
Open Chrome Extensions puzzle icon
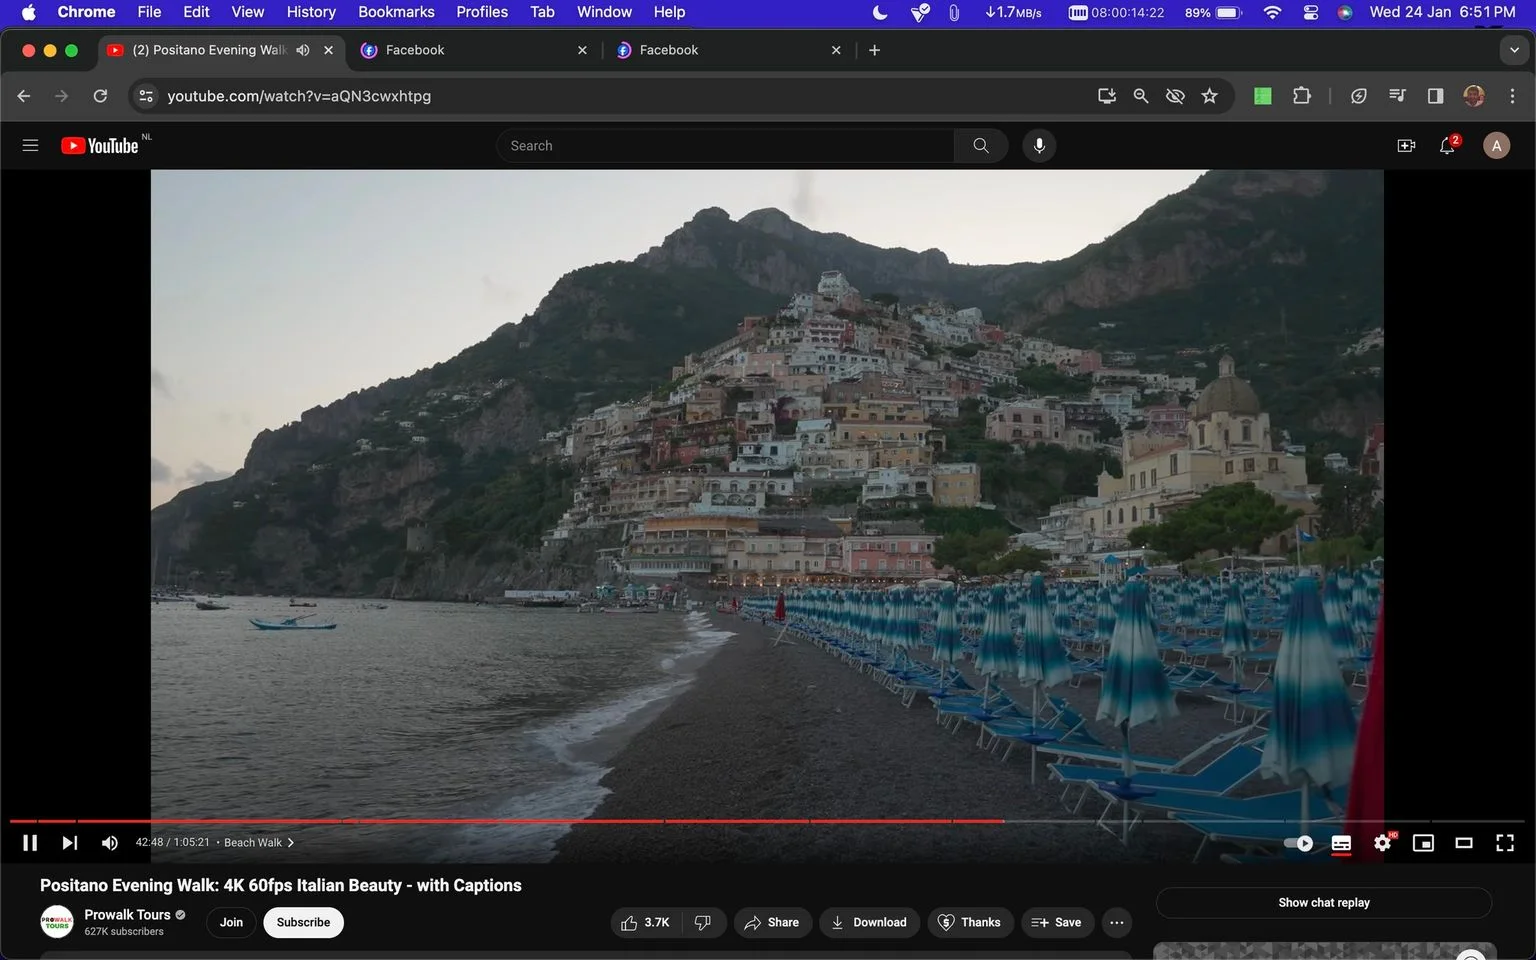[x=1301, y=96]
